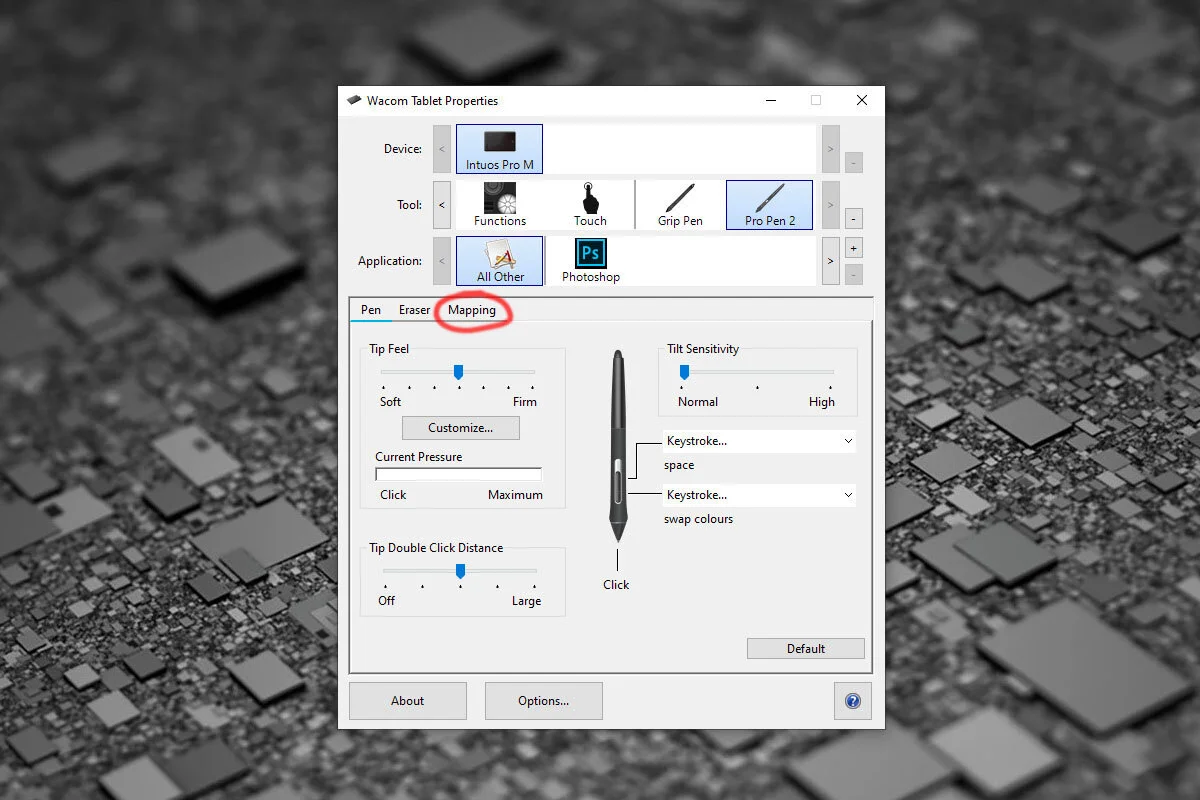Open the lower pen button Keystroke dropdown
This screenshot has height=800, width=1200.
[760, 495]
